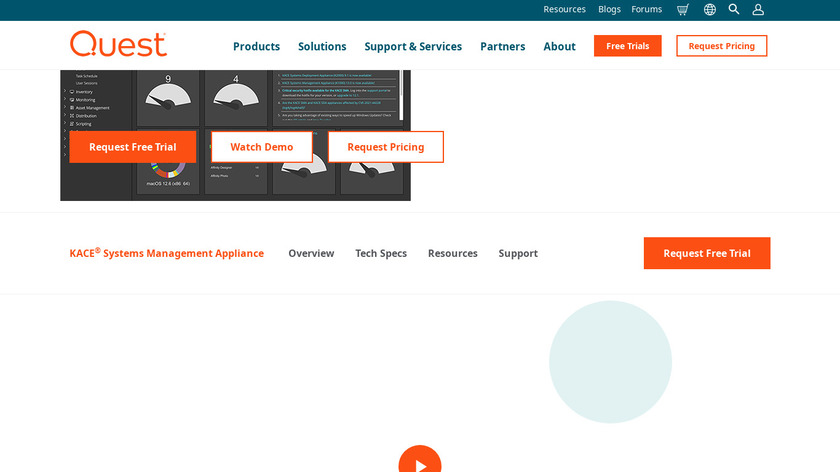Open the Support & Services menu
This screenshot has height=472, width=840.
pos(413,46)
